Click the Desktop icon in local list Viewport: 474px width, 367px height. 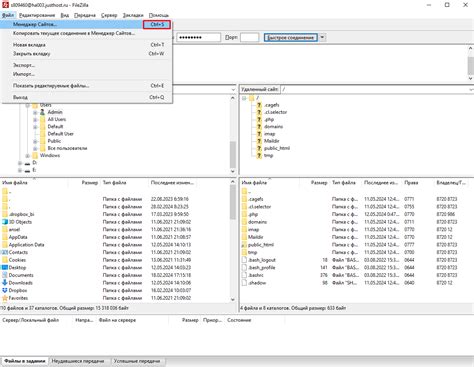5,267
